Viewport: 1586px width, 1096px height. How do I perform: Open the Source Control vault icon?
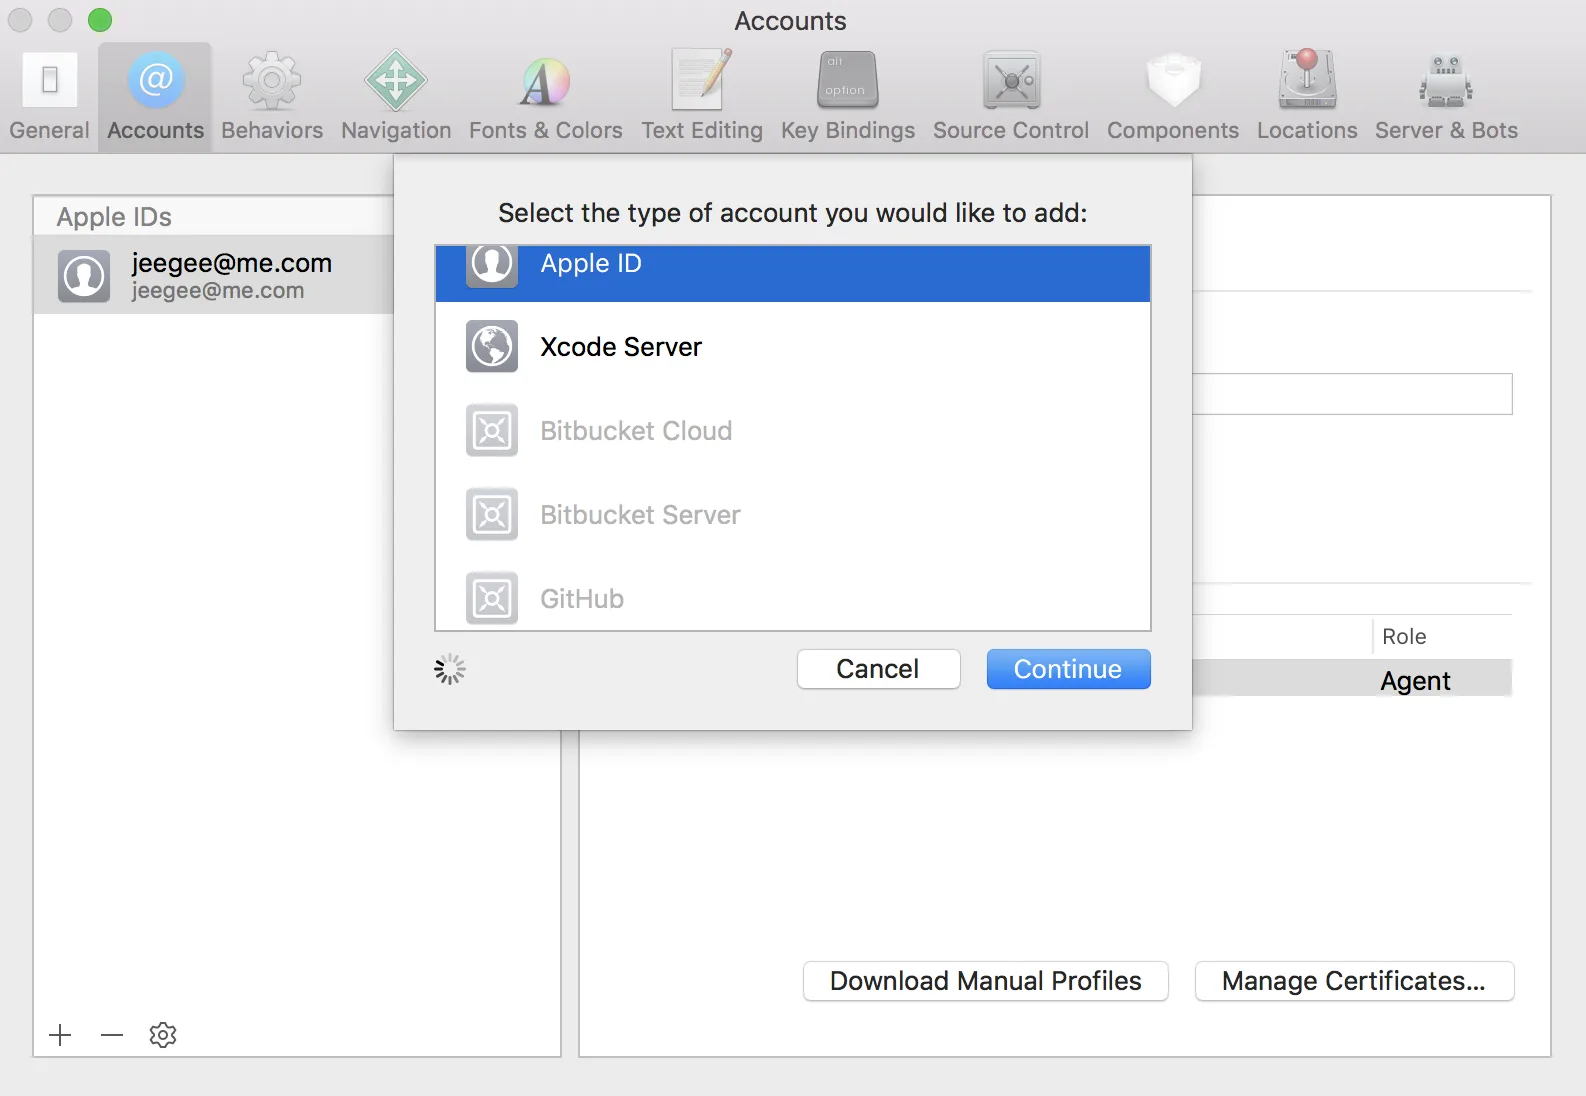pyautogui.click(x=1011, y=80)
